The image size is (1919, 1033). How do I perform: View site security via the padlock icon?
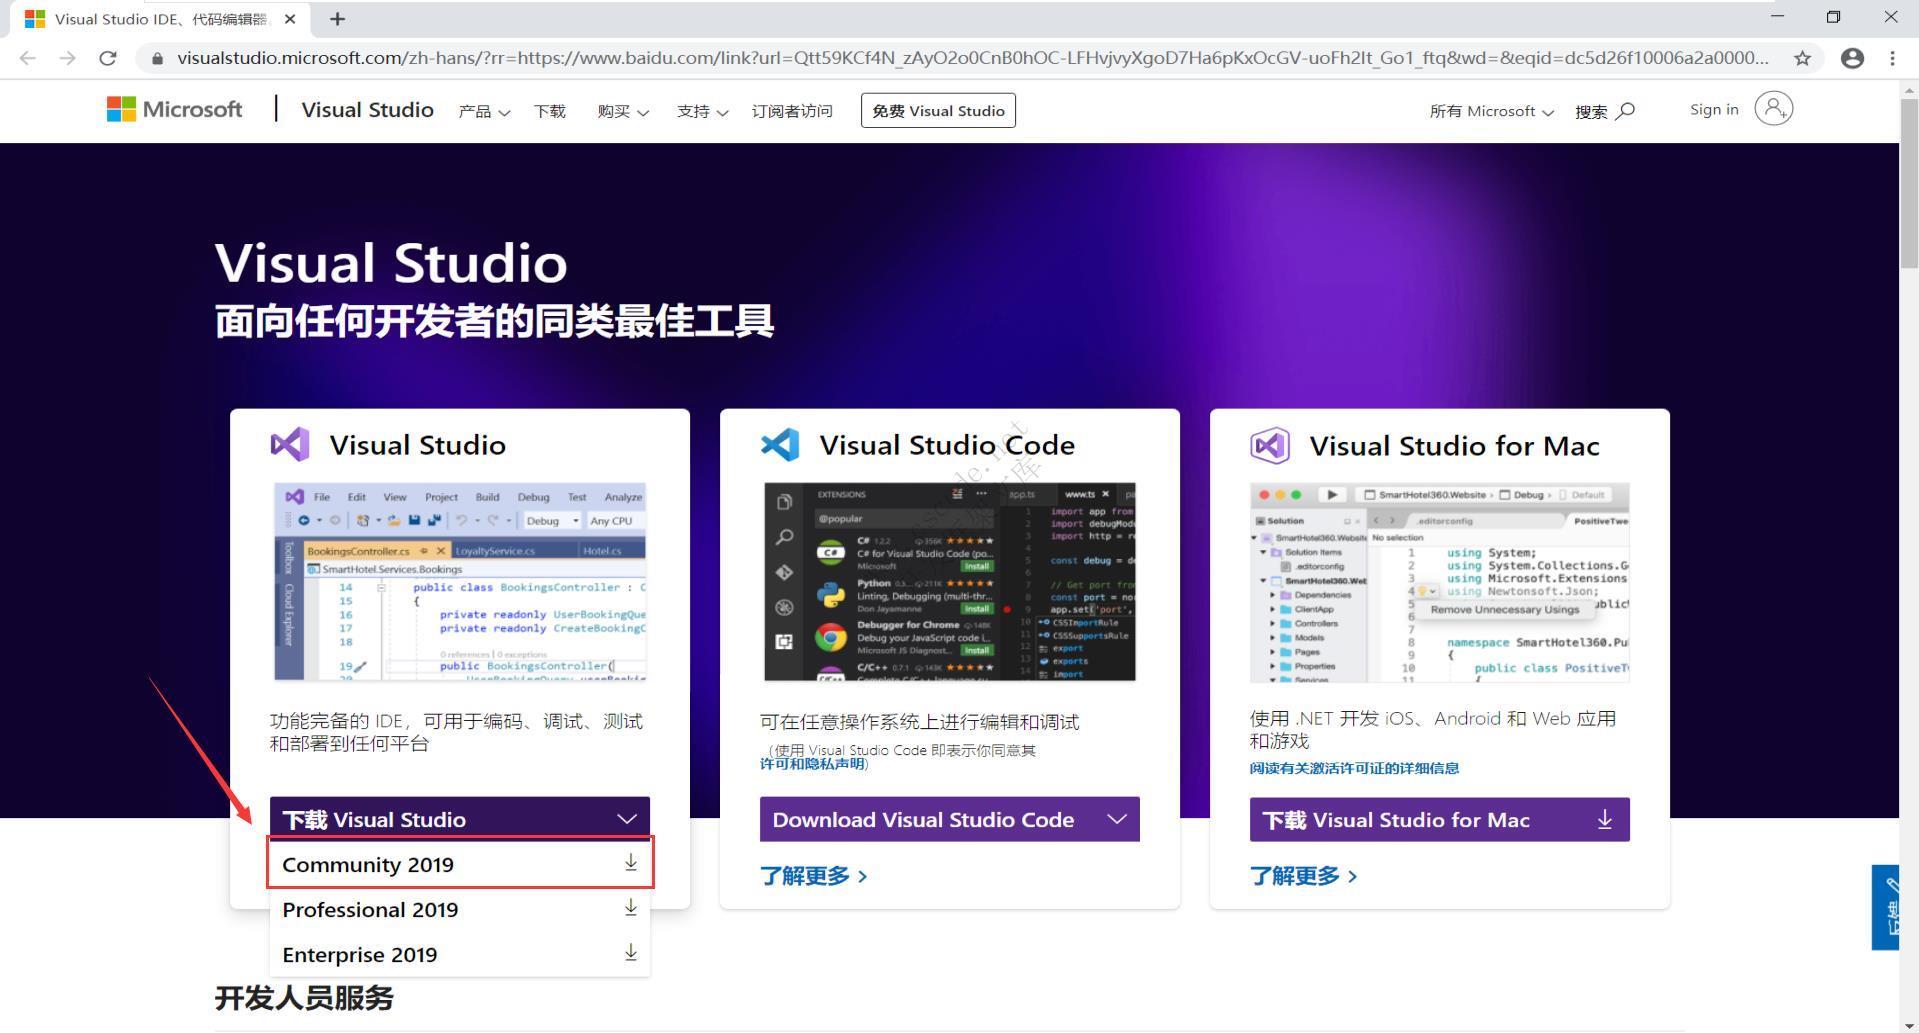(x=157, y=59)
